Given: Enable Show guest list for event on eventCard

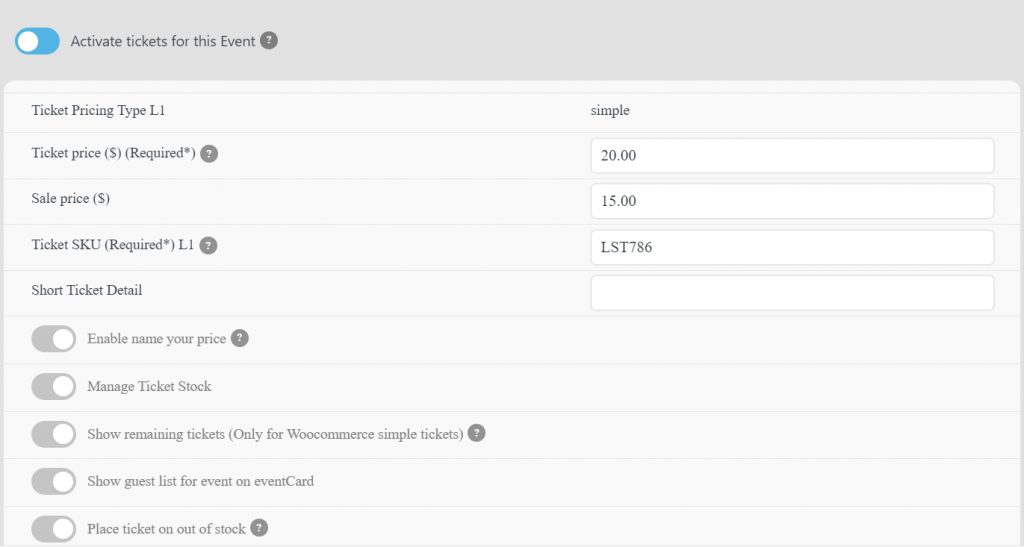Looking at the screenshot, I should pos(54,482).
